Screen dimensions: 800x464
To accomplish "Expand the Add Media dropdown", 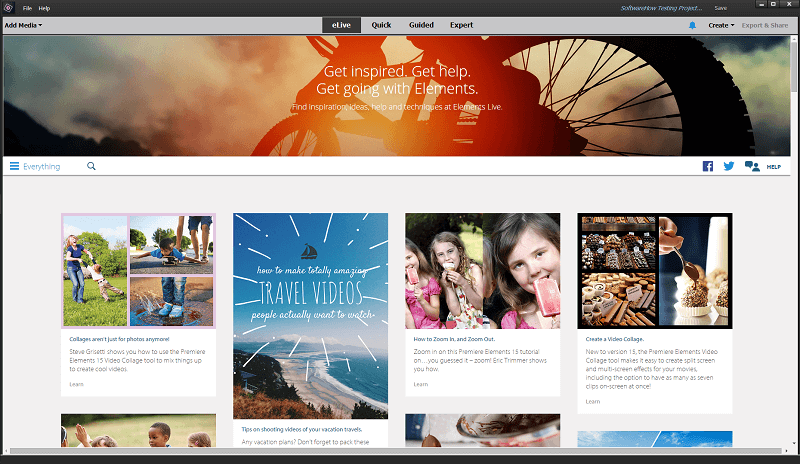I will pyautogui.click(x=23, y=25).
